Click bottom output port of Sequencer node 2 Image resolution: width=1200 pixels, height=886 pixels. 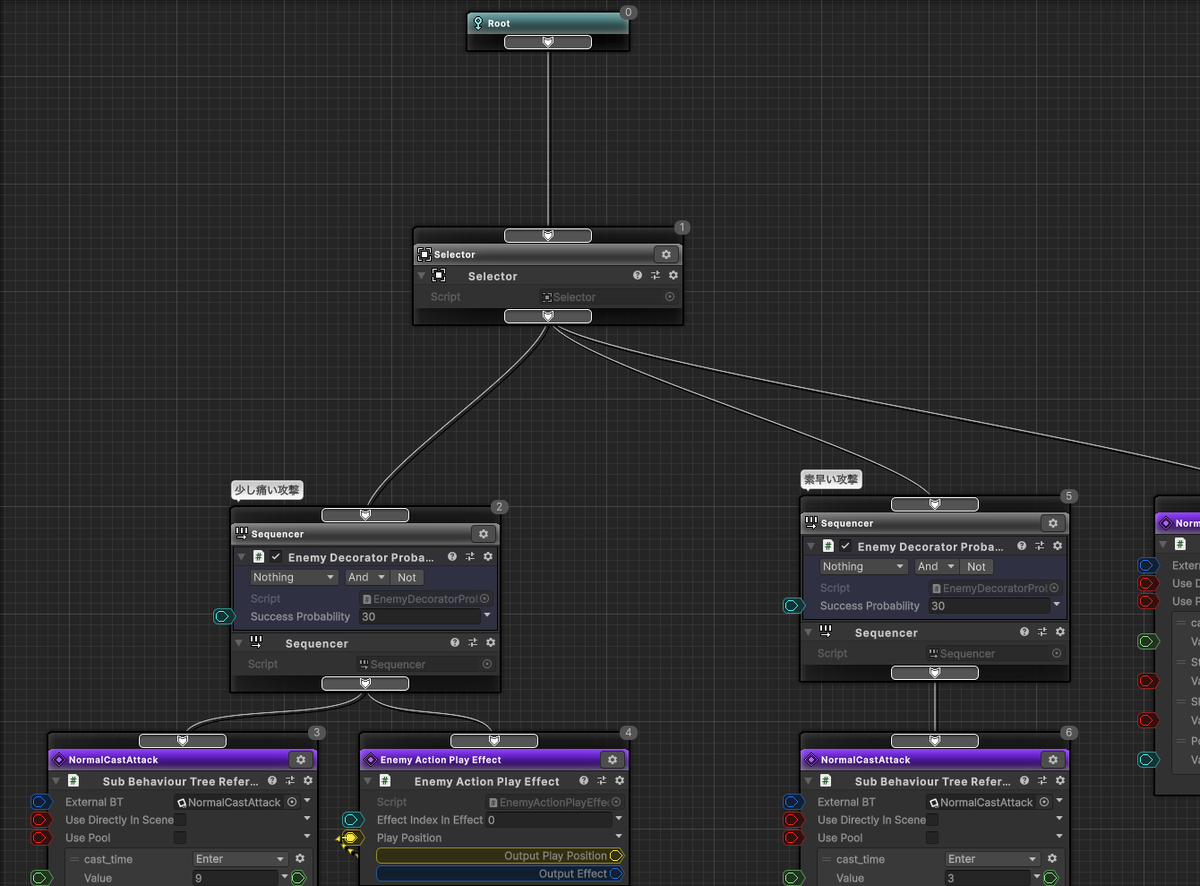point(365,684)
